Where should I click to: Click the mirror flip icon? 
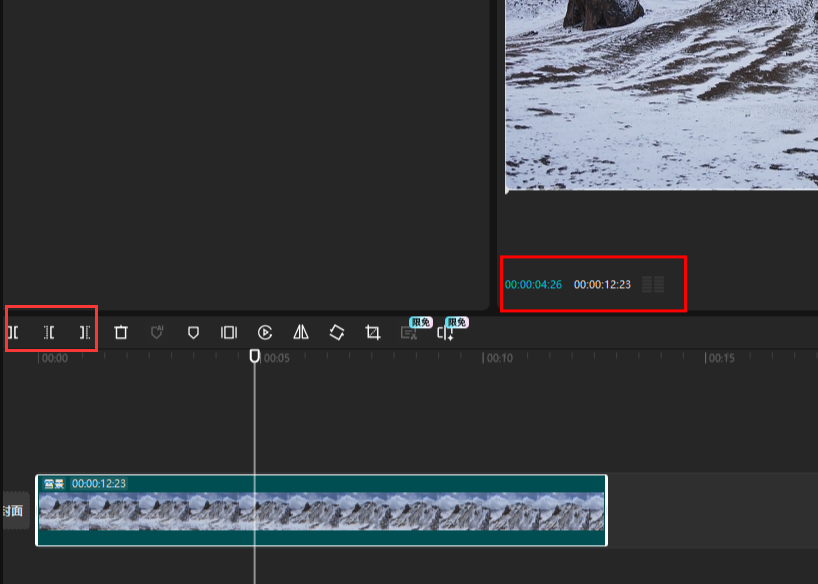pyautogui.click(x=301, y=332)
